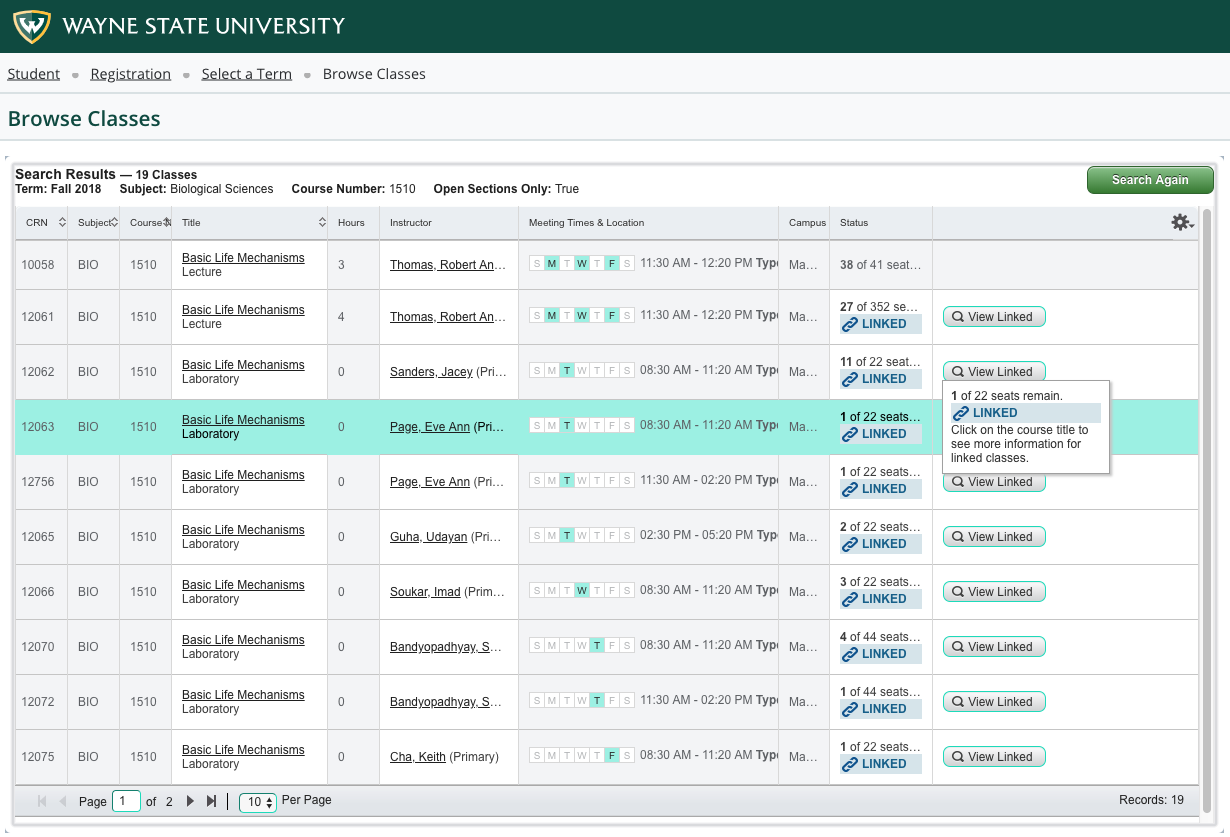
Task: Click LINKED badge for CRN 12061
Action: point(881,324)
